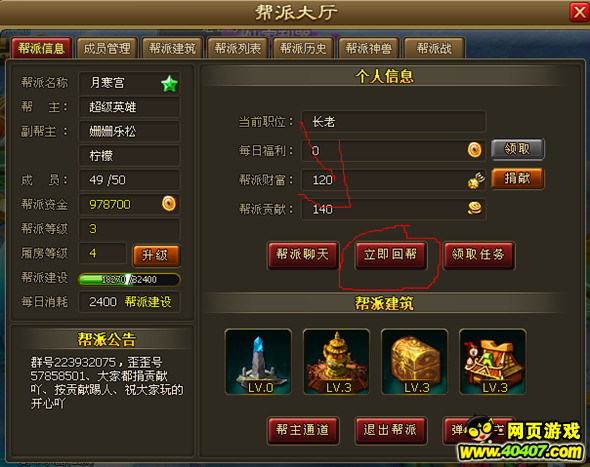Click the 帮派建设 progress bar

[x=129, y=280]
